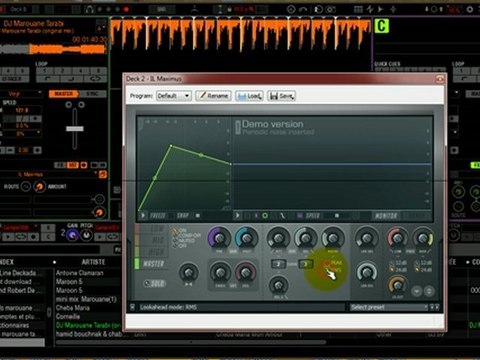Click the pink-ringed ceiling knob
Viewport: 480px width, 360px height.
click(x=246, y=272)
